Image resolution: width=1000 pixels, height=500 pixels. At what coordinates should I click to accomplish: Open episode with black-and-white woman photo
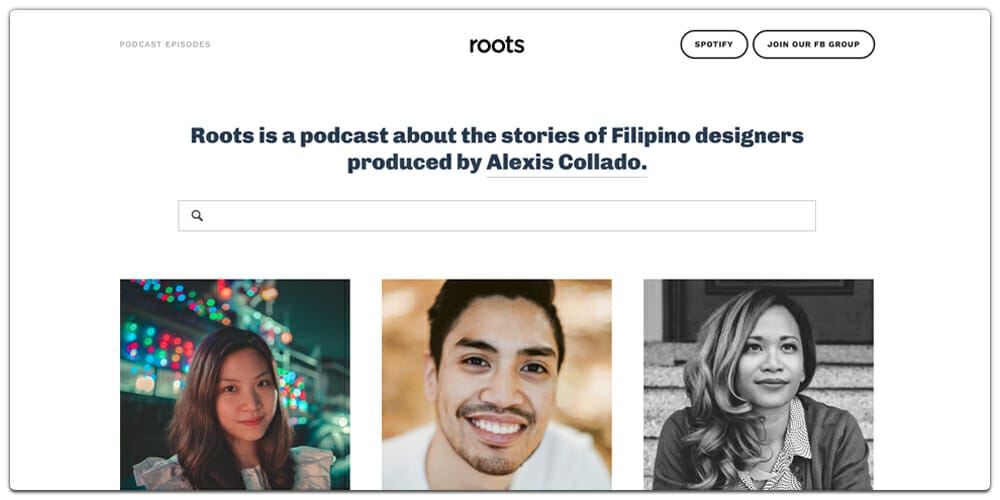click(758, 385)
